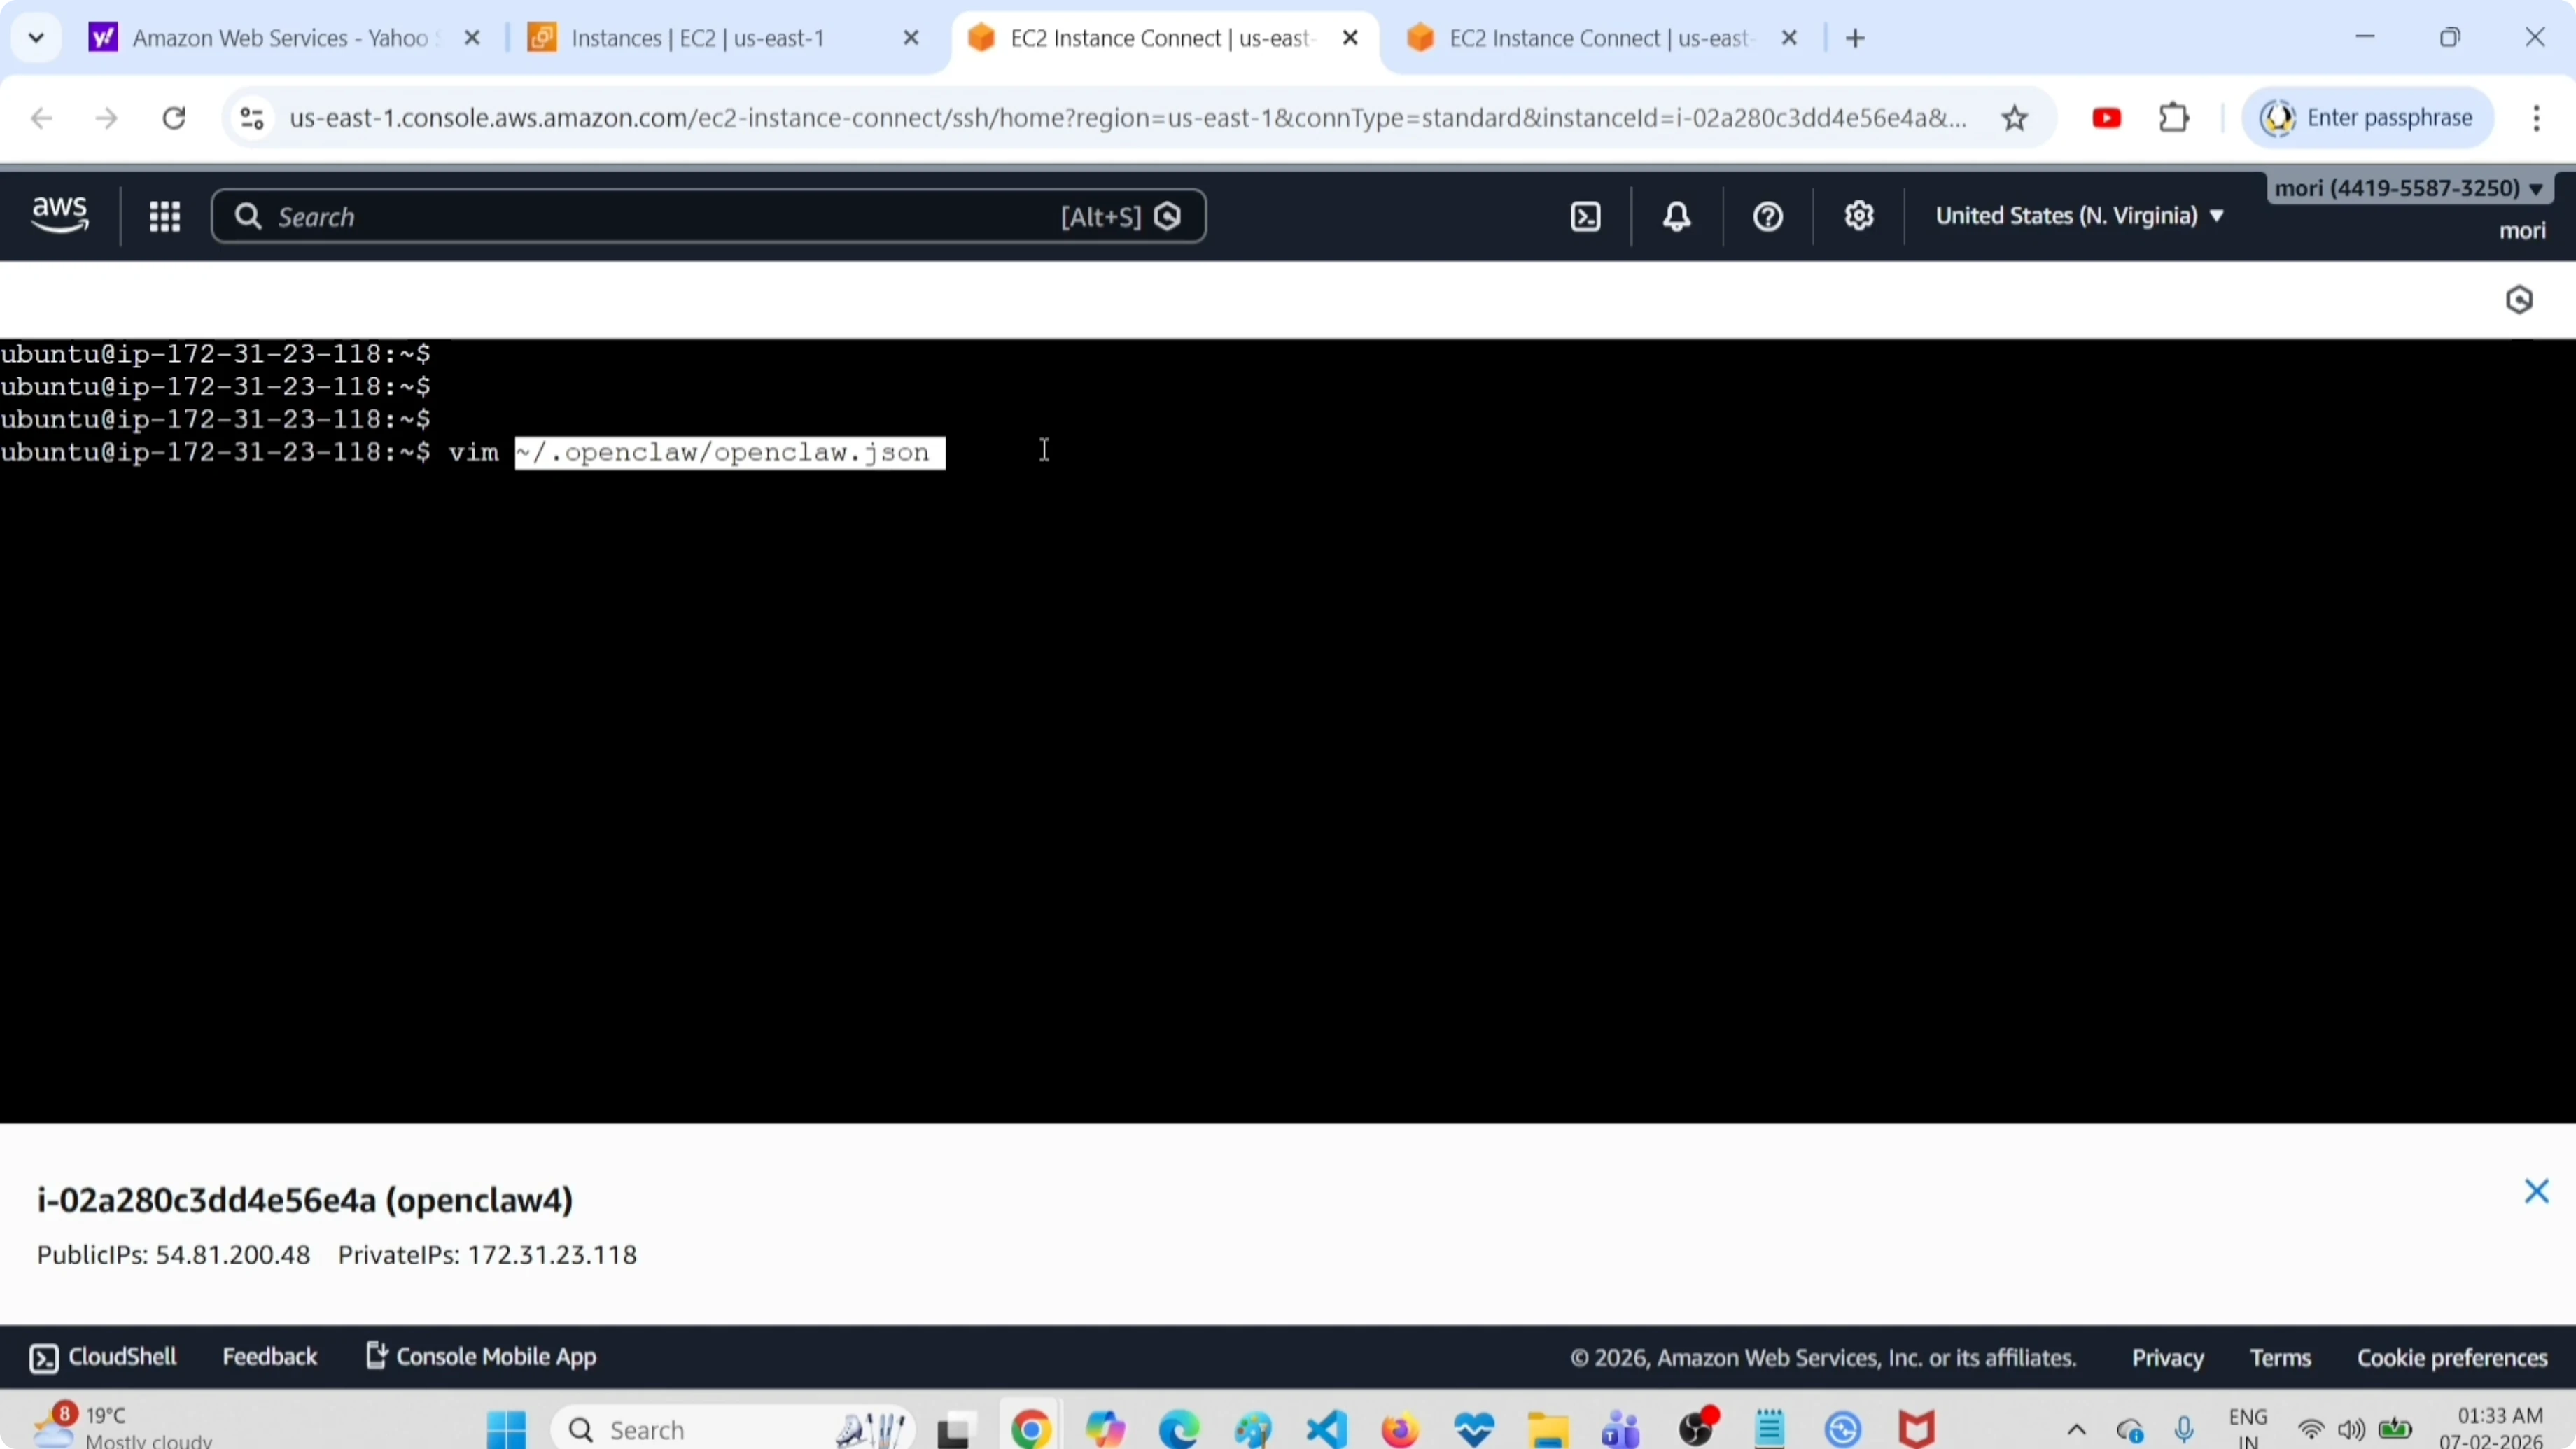Expand the United States (N. Virginia) region dropdown
Image resolution: width=2576 pixels, height=1449 pixels.
pos(2079,216)
